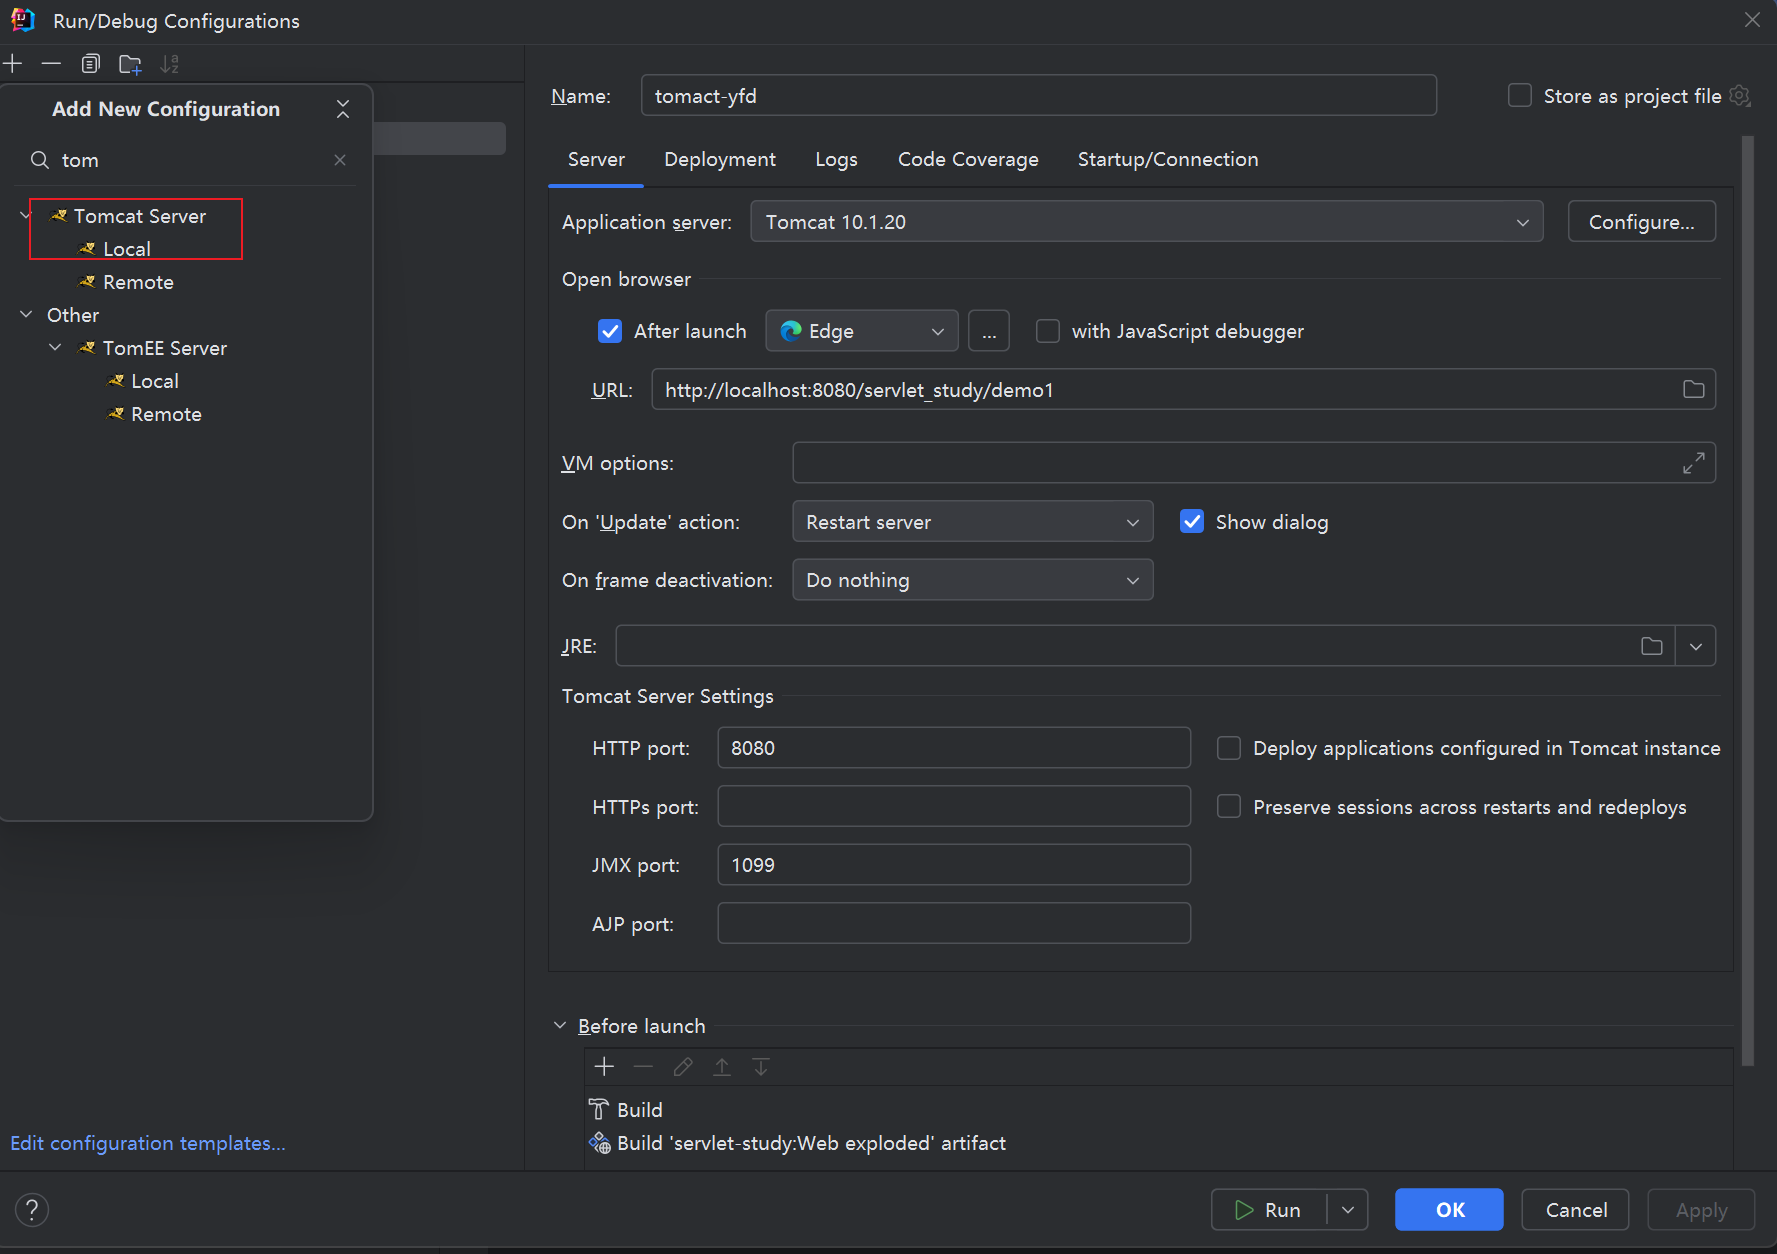This screenshot has width=1777, height=1254.
Task: Click the Create New Folder icon
Action: 130,64
